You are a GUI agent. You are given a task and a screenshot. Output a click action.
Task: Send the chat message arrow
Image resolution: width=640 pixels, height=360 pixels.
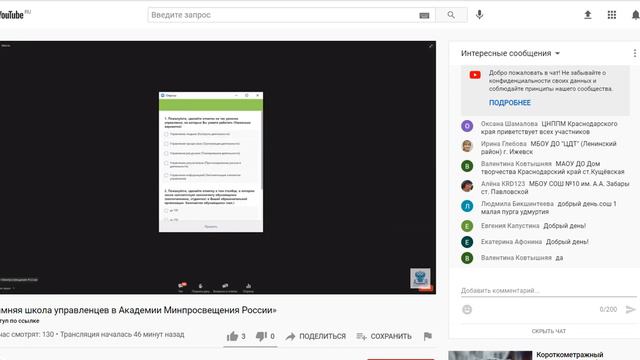630,310
